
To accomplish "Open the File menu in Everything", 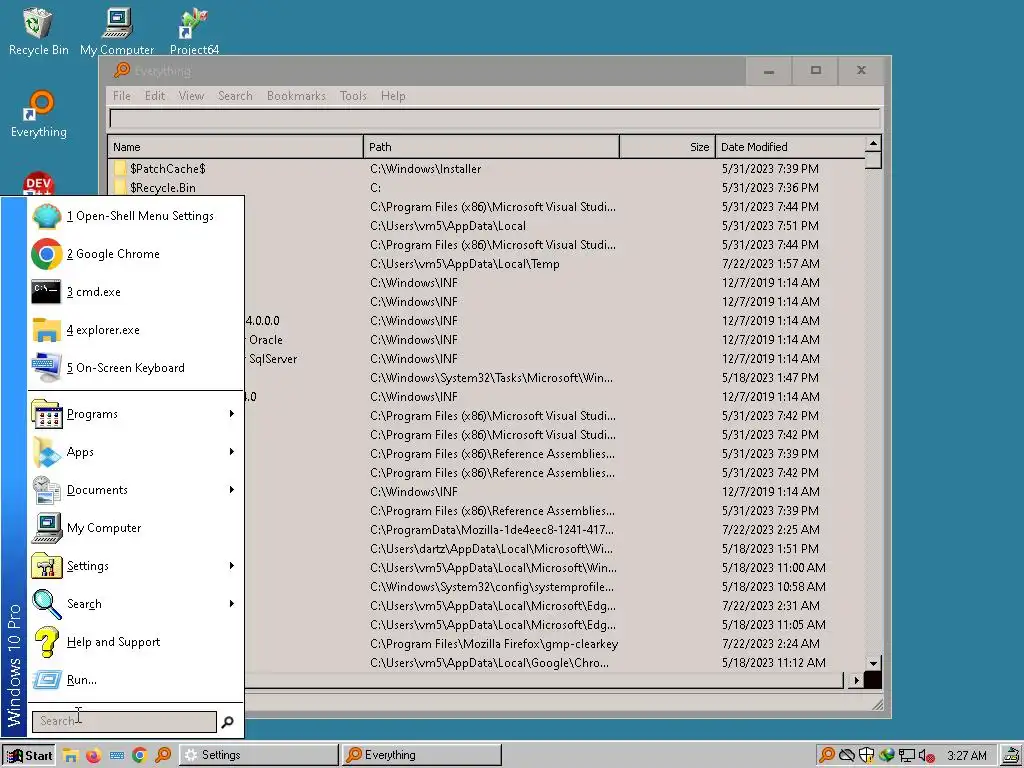I will (x=121, y=96).
